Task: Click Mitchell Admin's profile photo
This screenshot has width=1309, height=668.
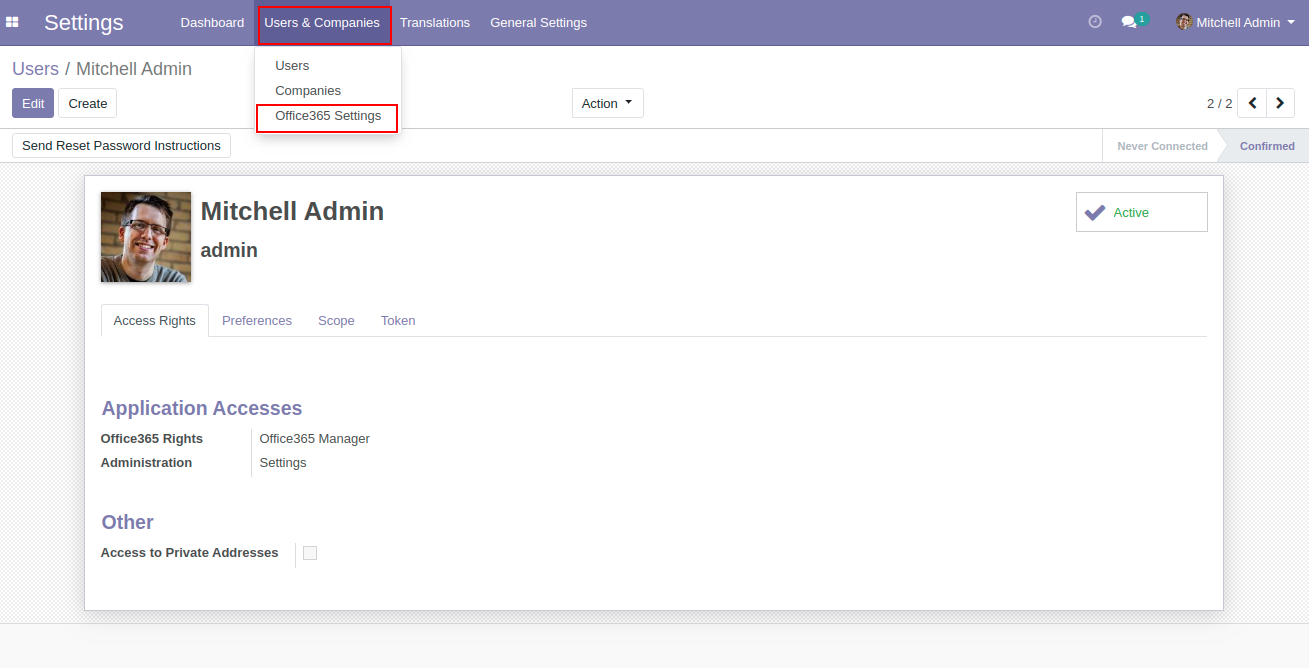Action: pyautogui.click(x=146, y=237)
